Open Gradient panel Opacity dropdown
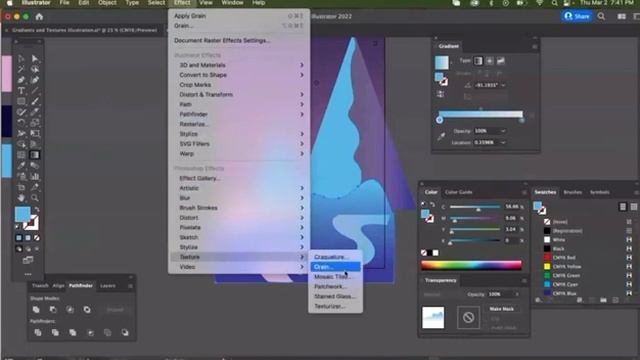640x360 pixels. pyautogui.click(x=503, y=131)
